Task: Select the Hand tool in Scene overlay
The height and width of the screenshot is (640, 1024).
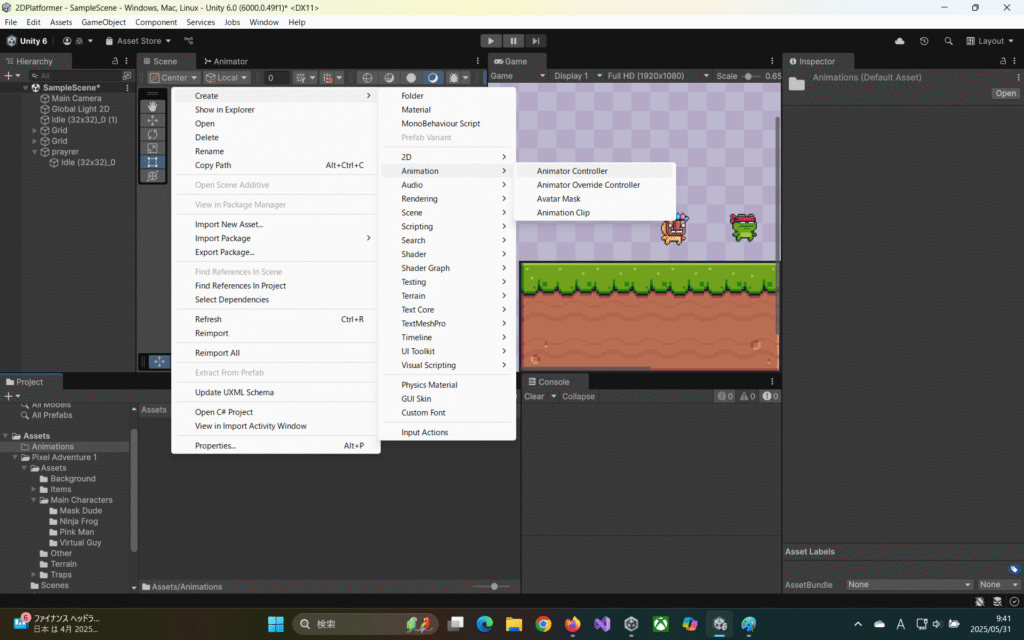Action: coord(152,106)
